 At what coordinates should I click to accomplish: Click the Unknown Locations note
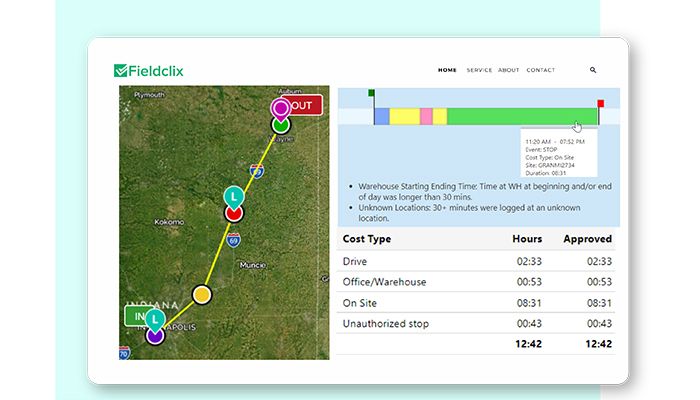tap(469, 213)
